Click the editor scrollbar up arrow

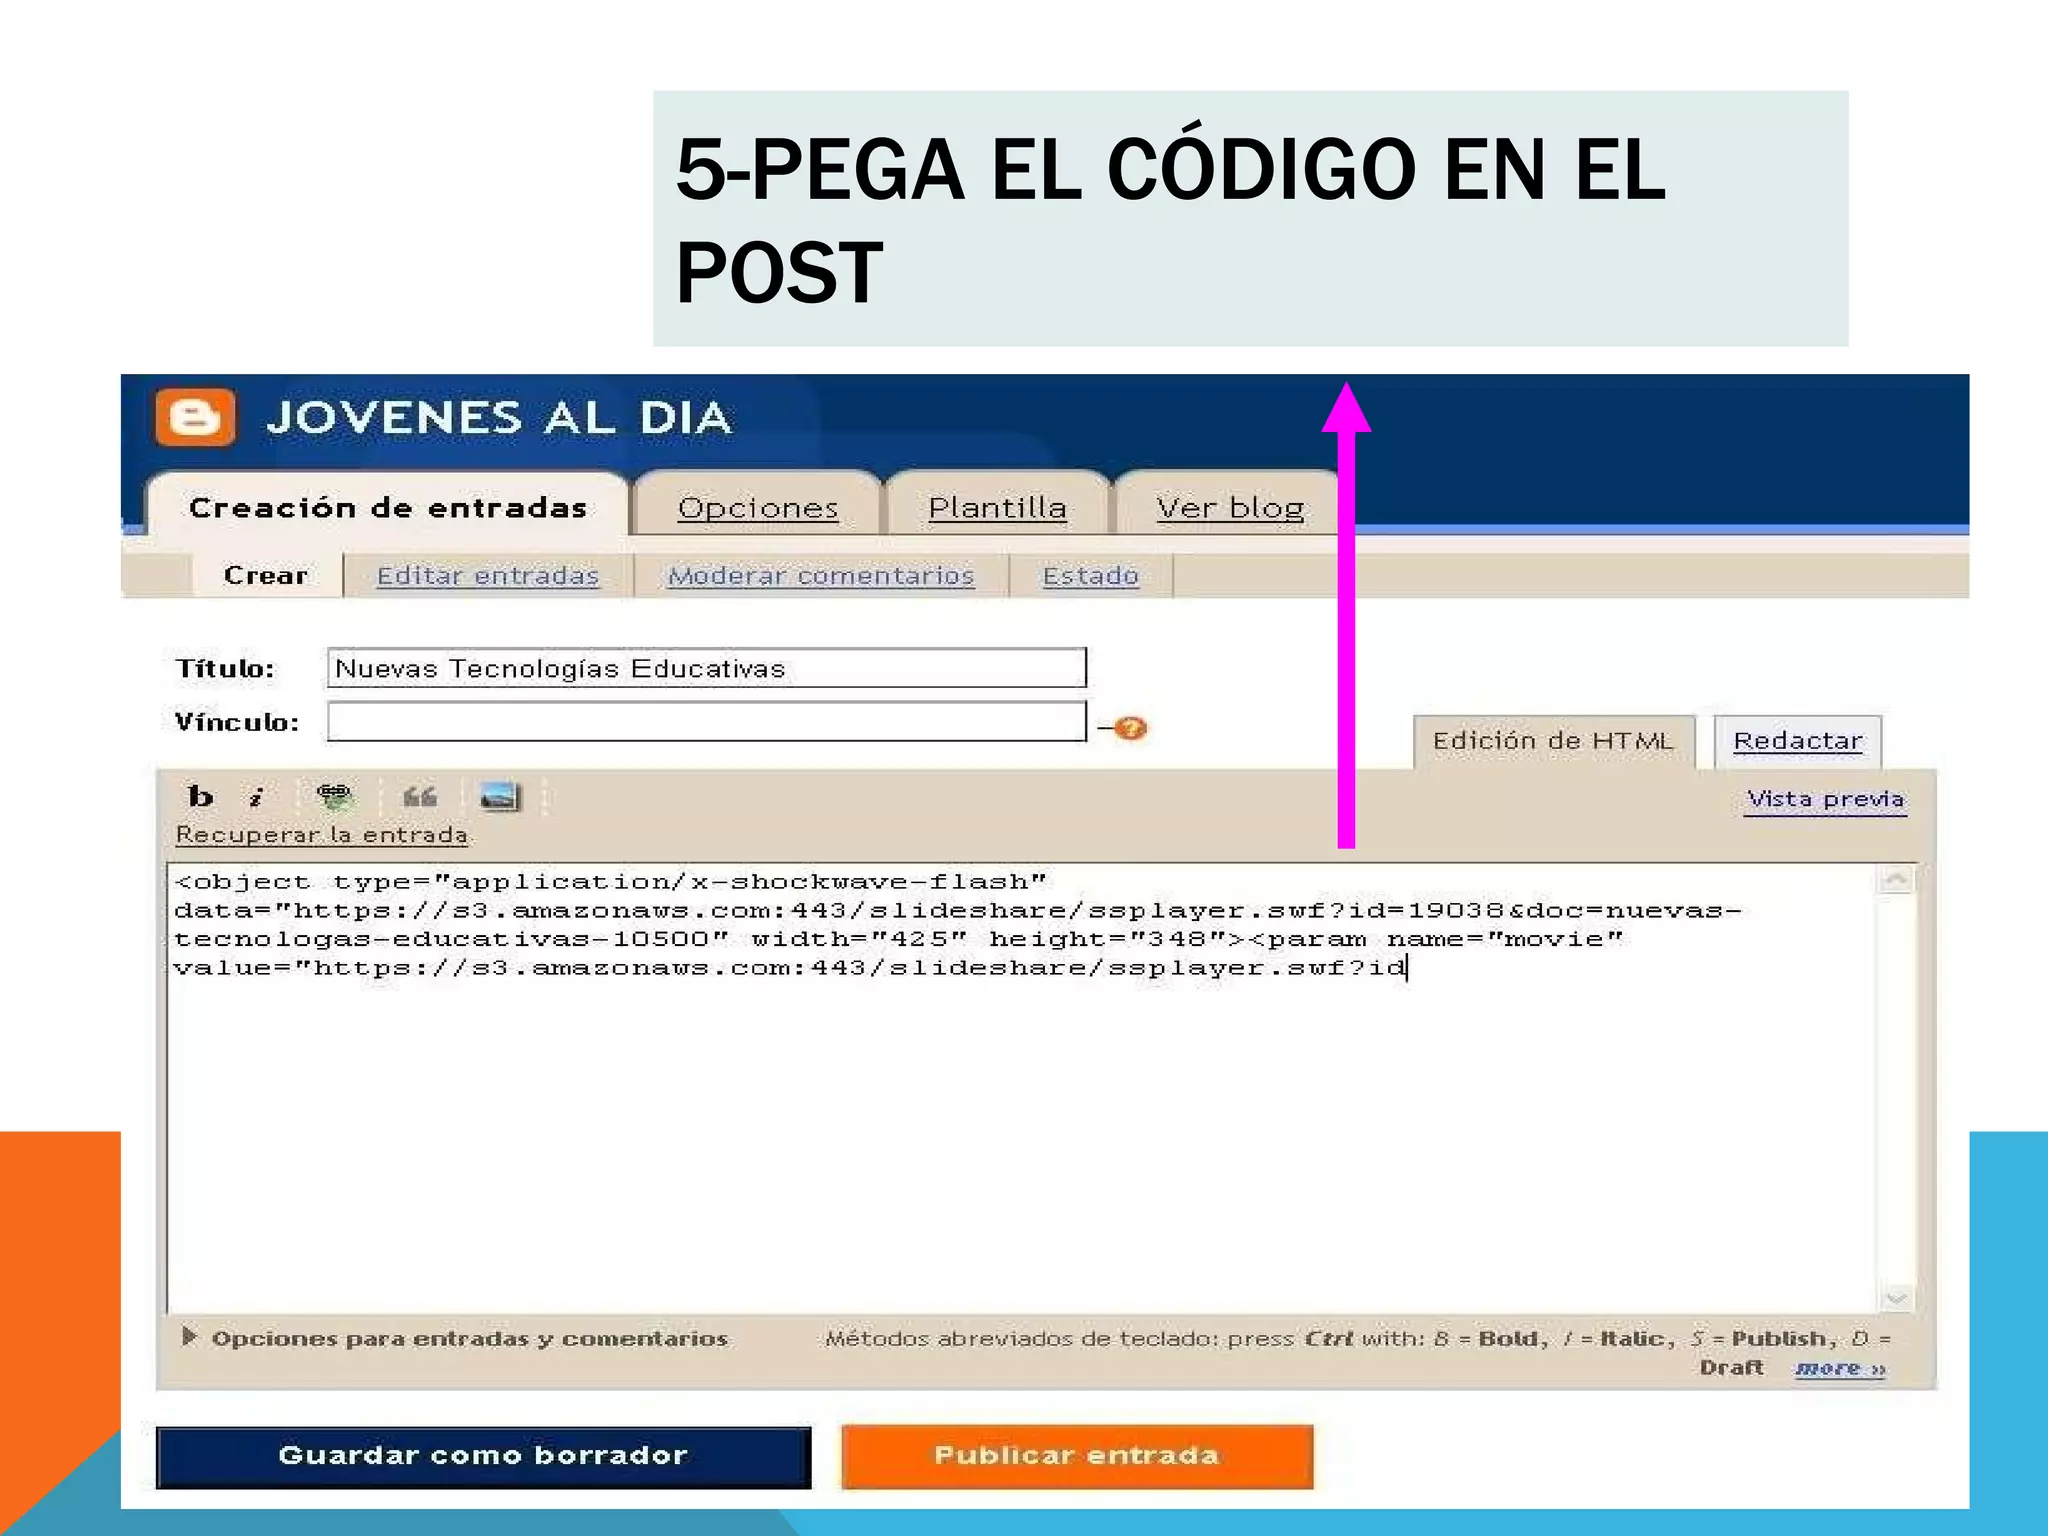click(1896, 881)
